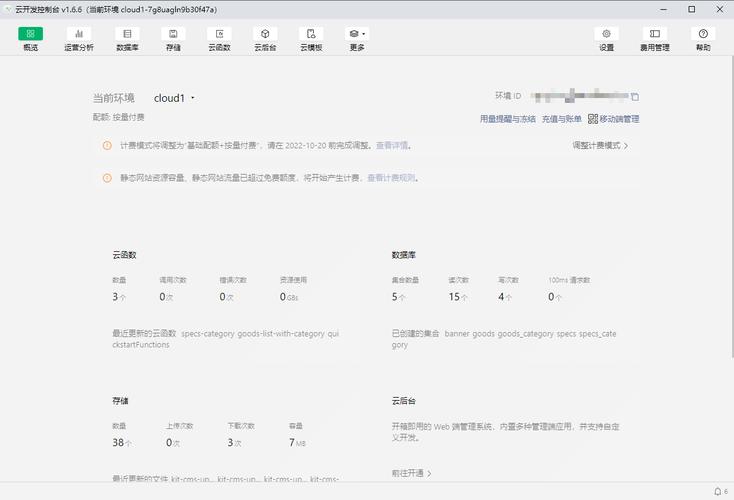
Task: Open the 存储 storage icon
Action: [x=173, y=34]
